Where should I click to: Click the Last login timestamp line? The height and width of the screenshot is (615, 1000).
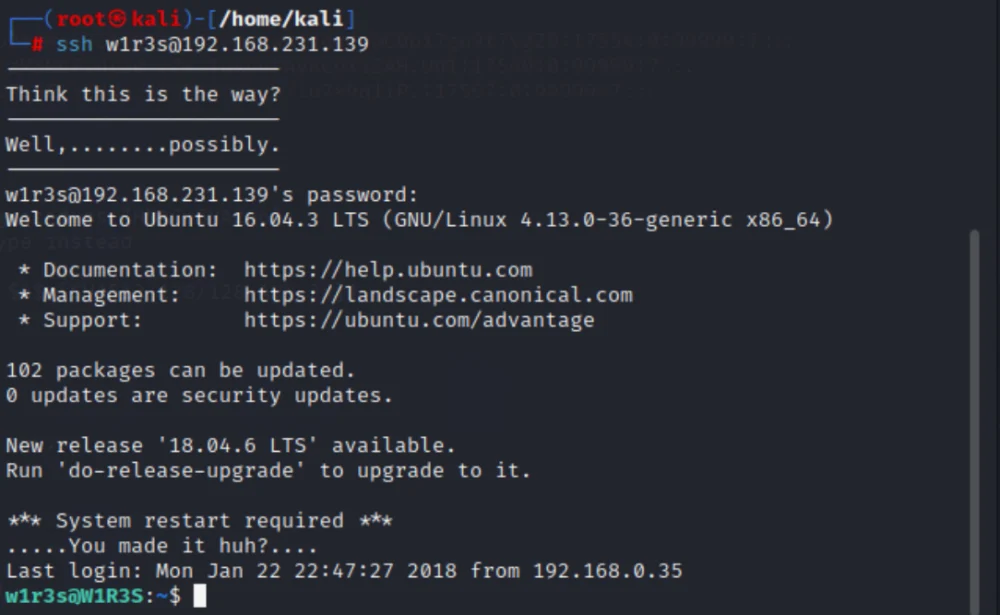click(x=344, y=570)
